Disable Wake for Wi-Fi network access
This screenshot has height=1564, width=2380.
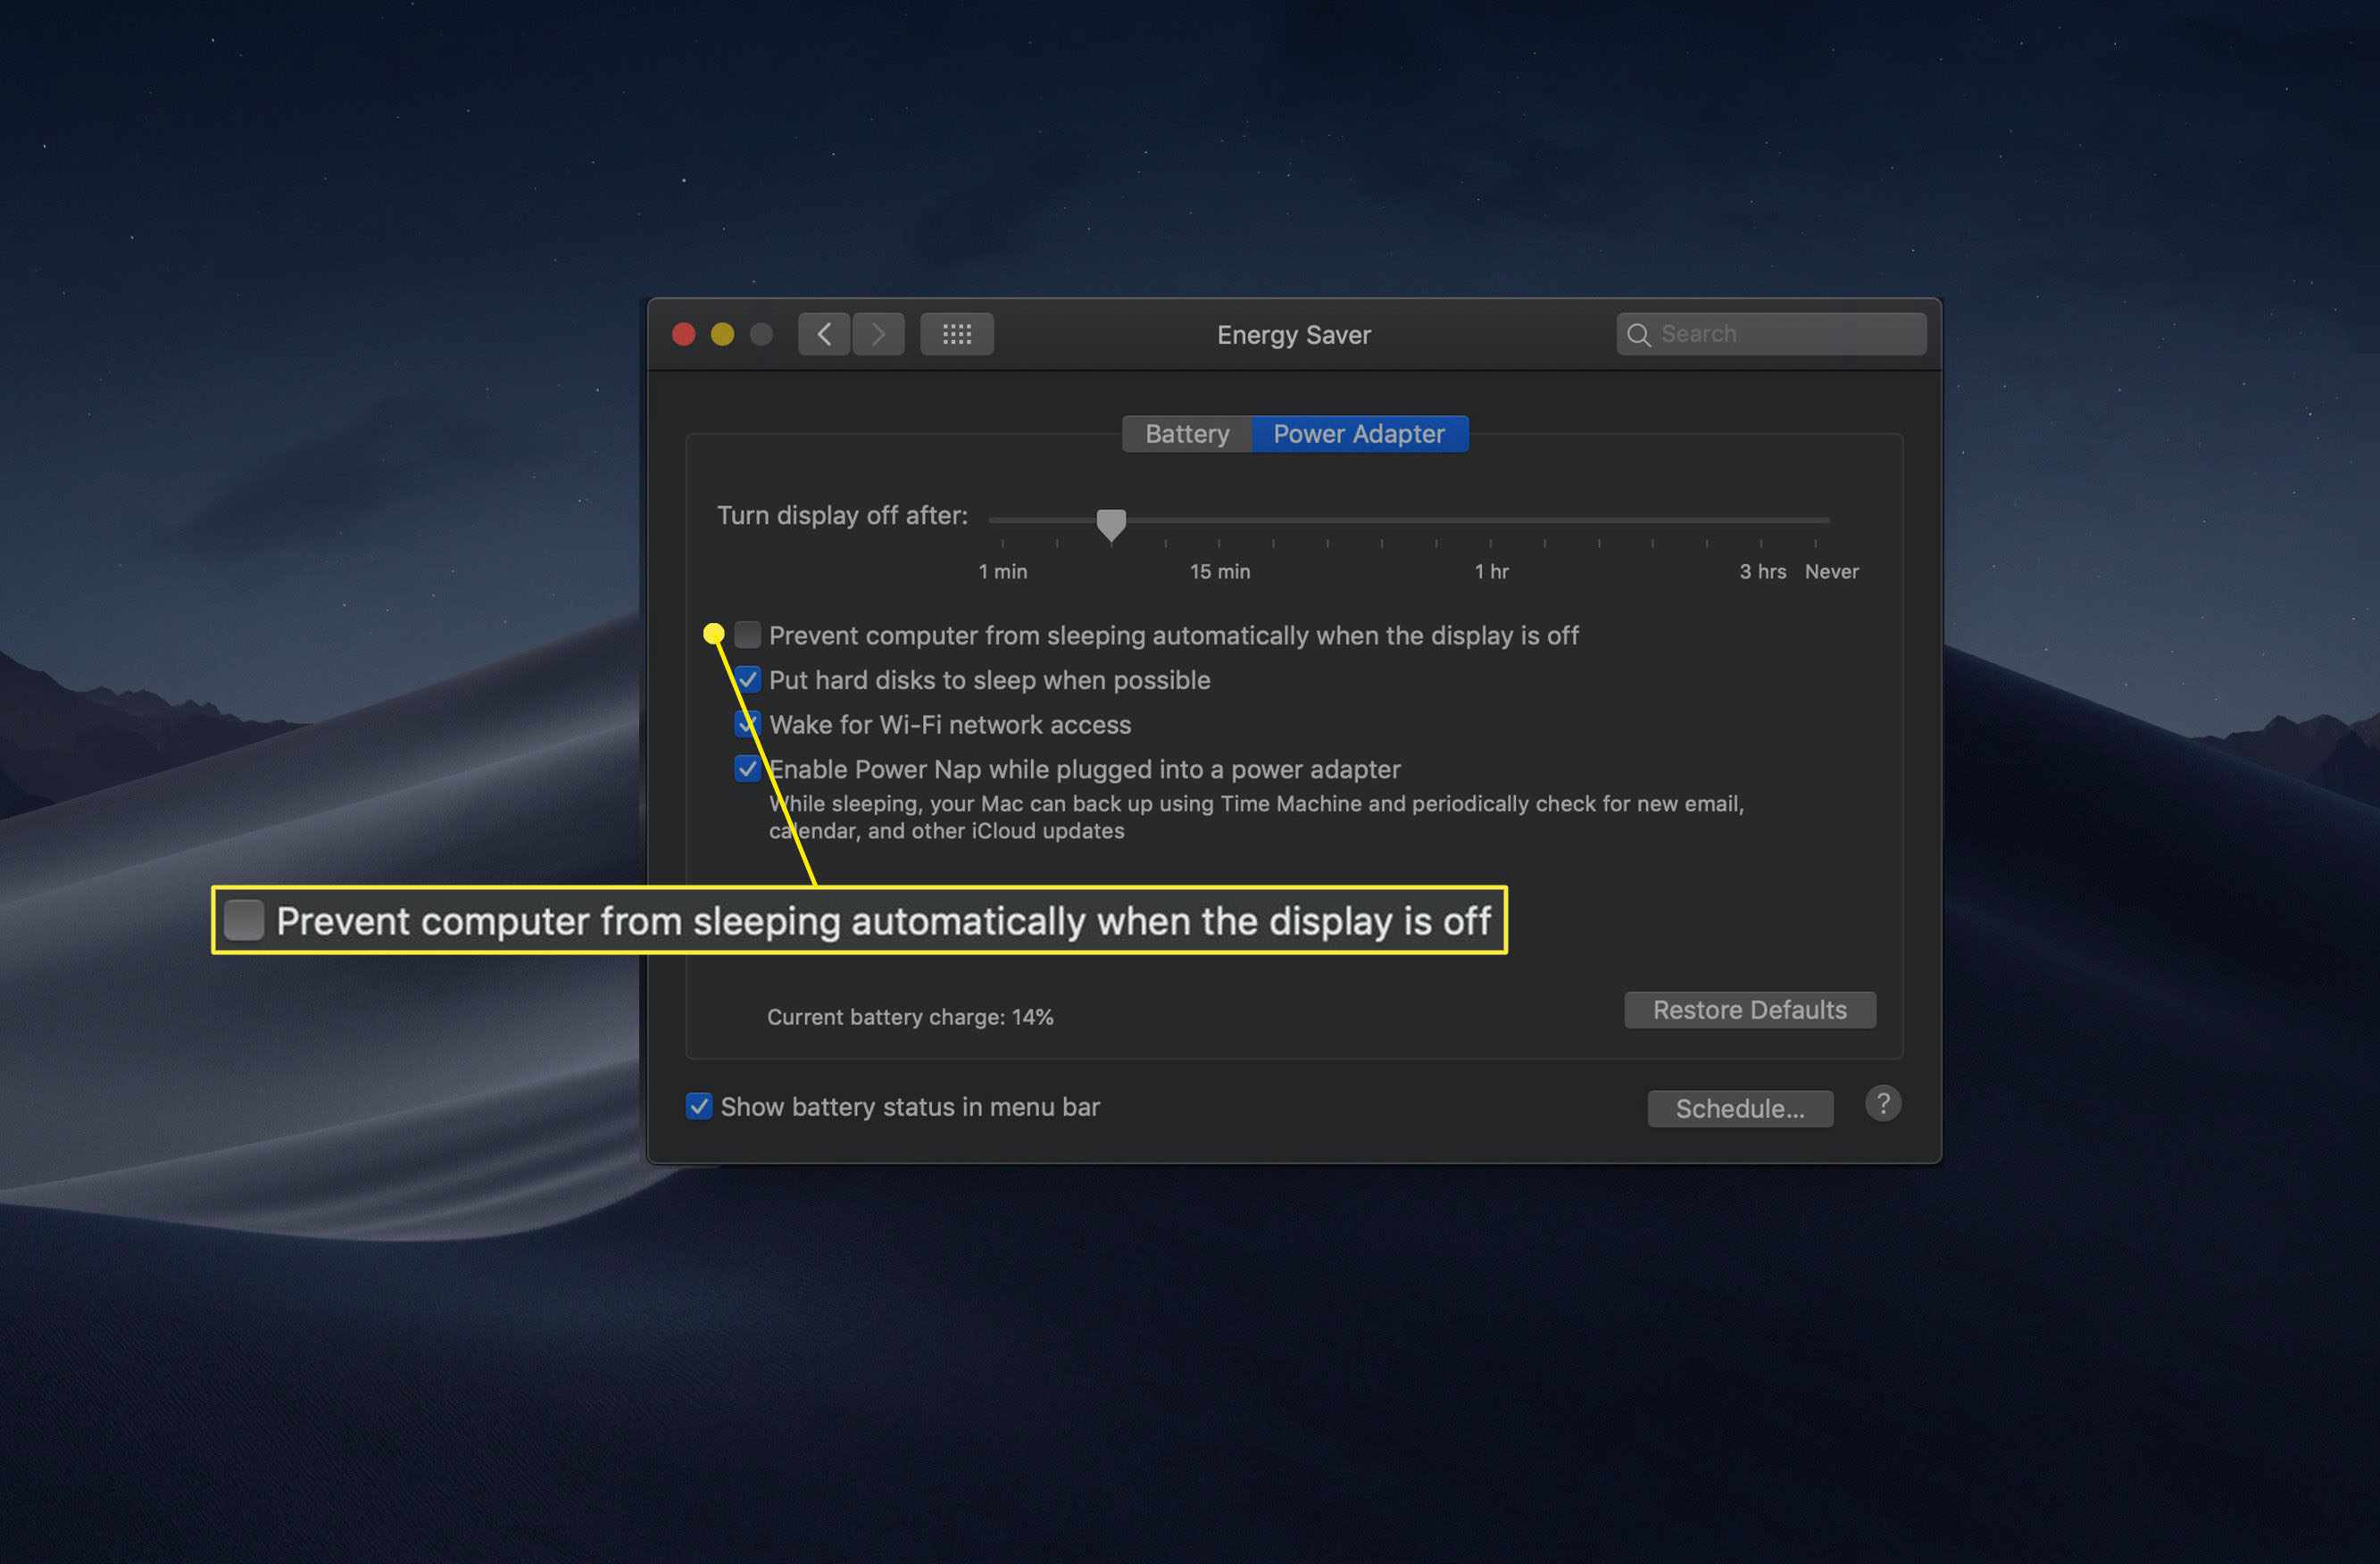tap(745, 723)
